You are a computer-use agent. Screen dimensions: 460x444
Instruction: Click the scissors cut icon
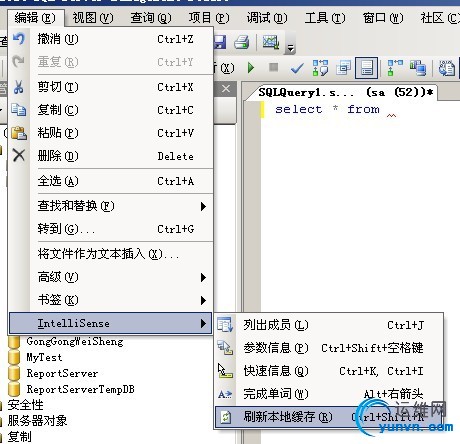19,87
